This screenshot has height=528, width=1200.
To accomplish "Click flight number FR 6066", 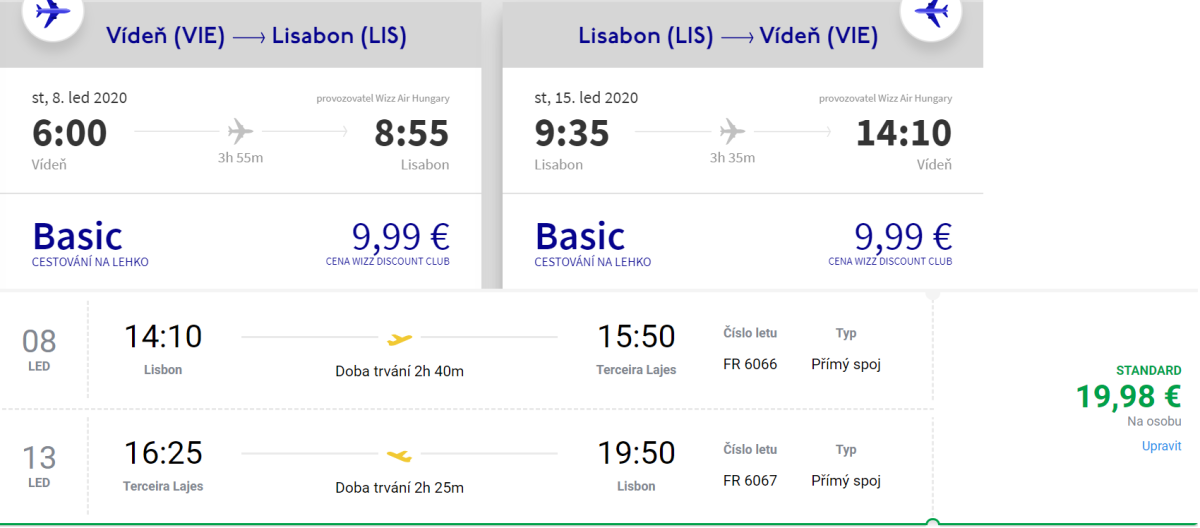I will [x=750, y=364].
